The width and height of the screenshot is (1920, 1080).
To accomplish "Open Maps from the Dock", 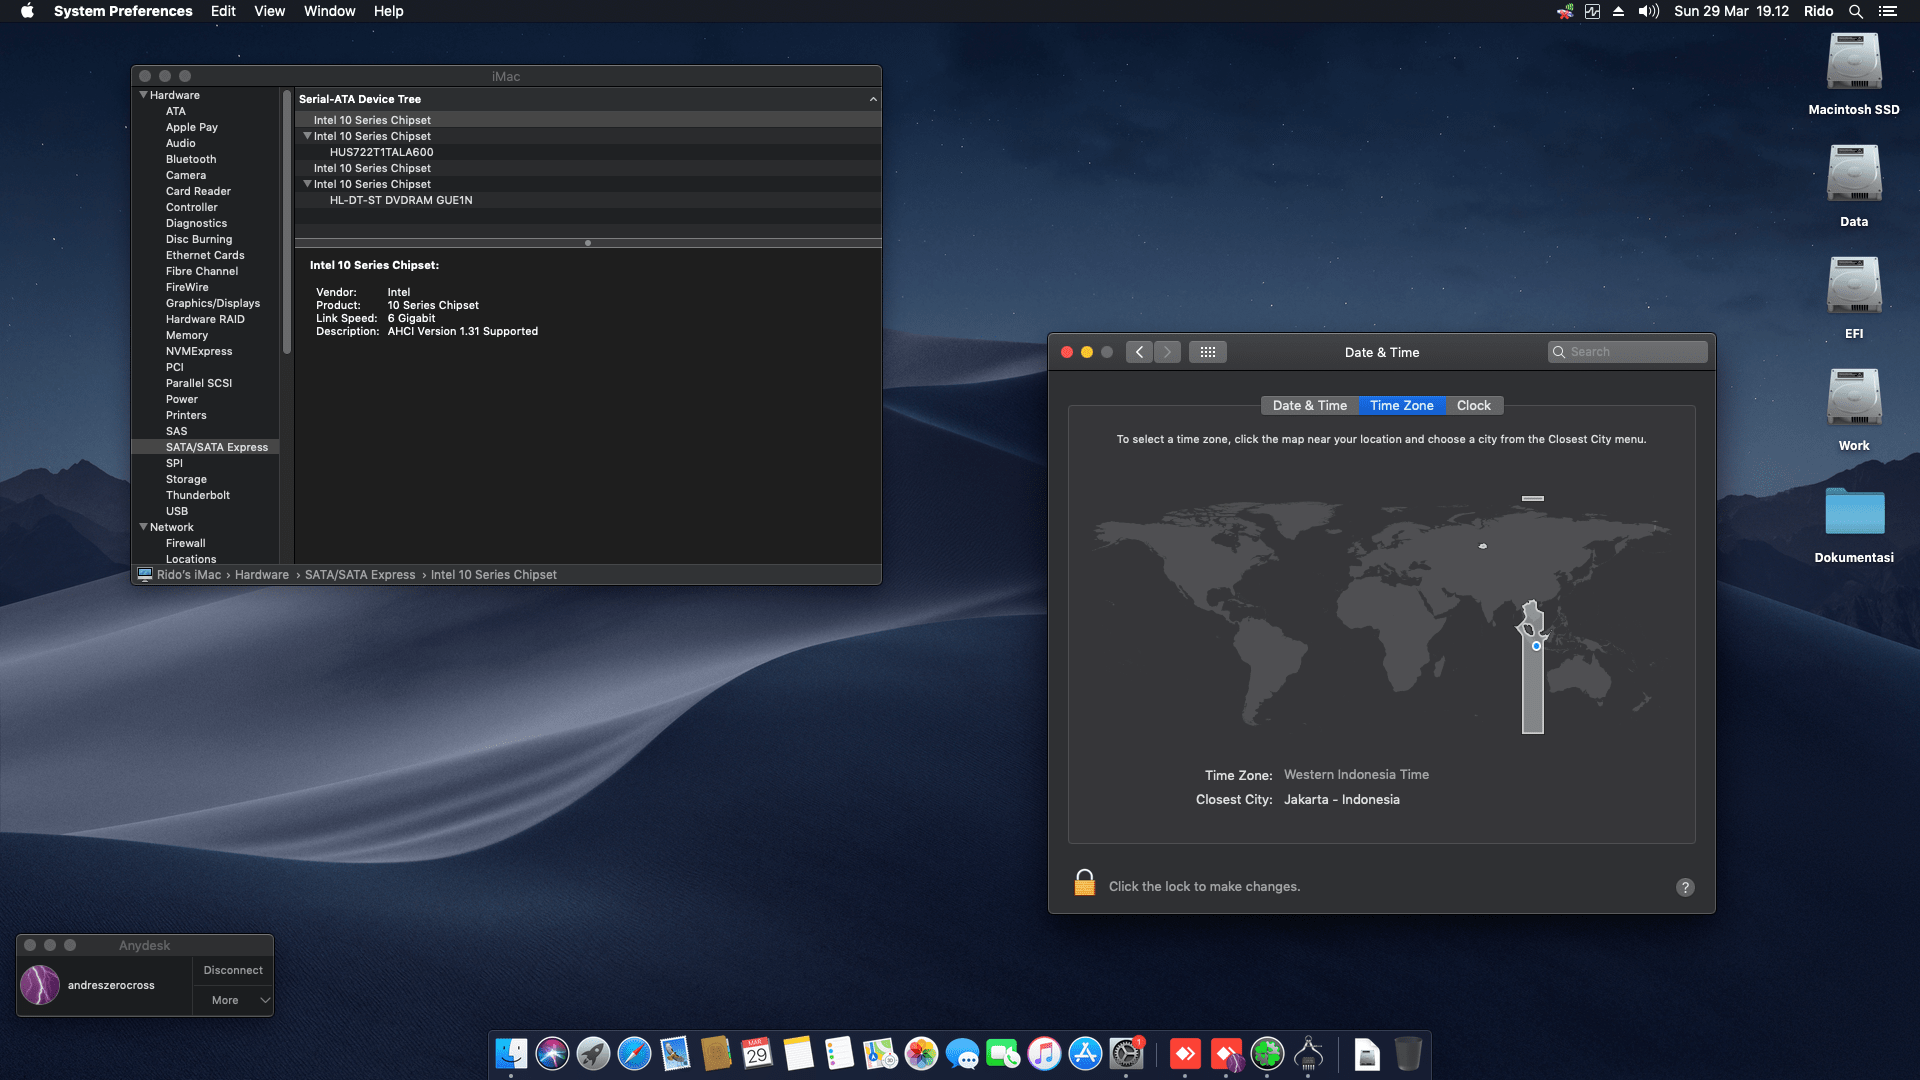I will [x=880, y=1053].
